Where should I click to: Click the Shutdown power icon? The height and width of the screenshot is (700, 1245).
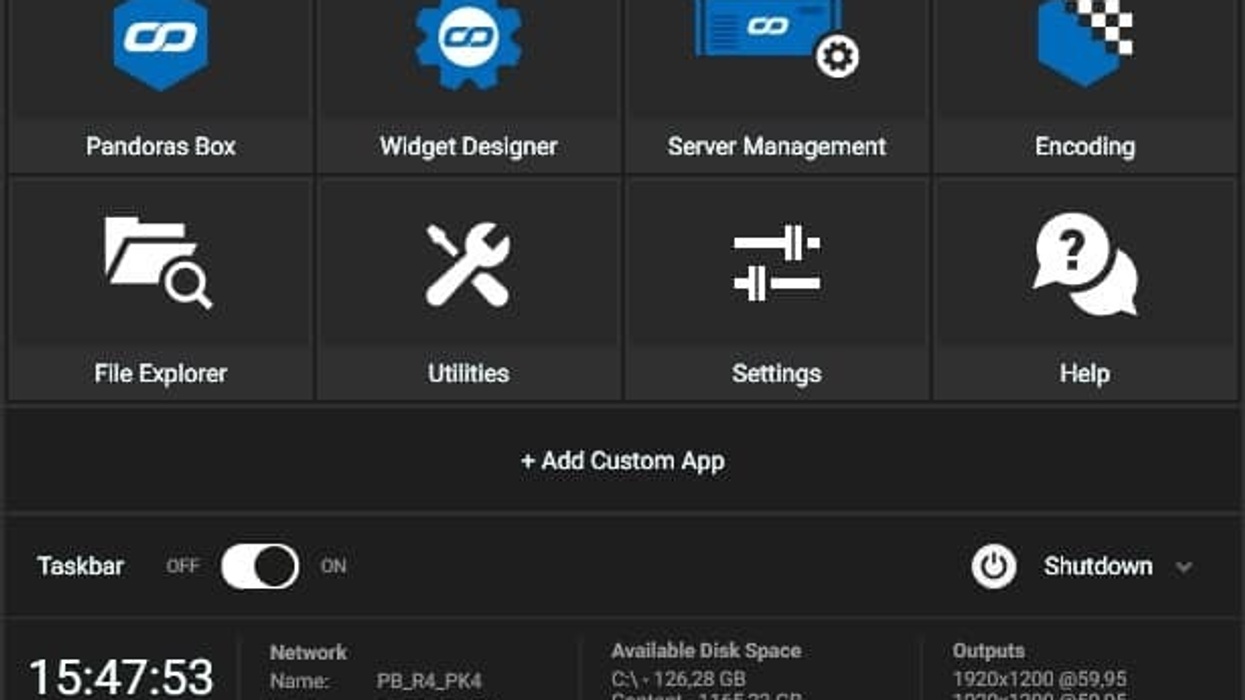[x=993, y=566]
